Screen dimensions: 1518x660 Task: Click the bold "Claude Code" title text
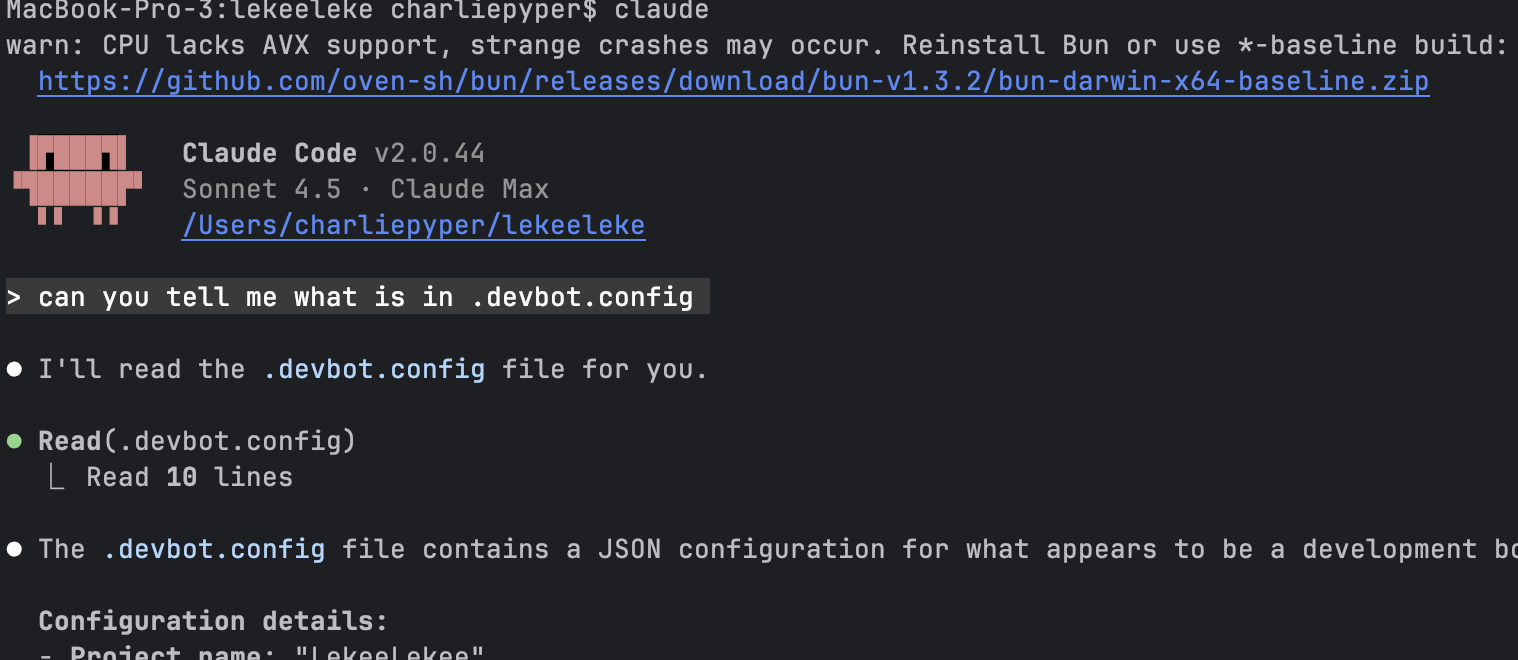[269, 153]
